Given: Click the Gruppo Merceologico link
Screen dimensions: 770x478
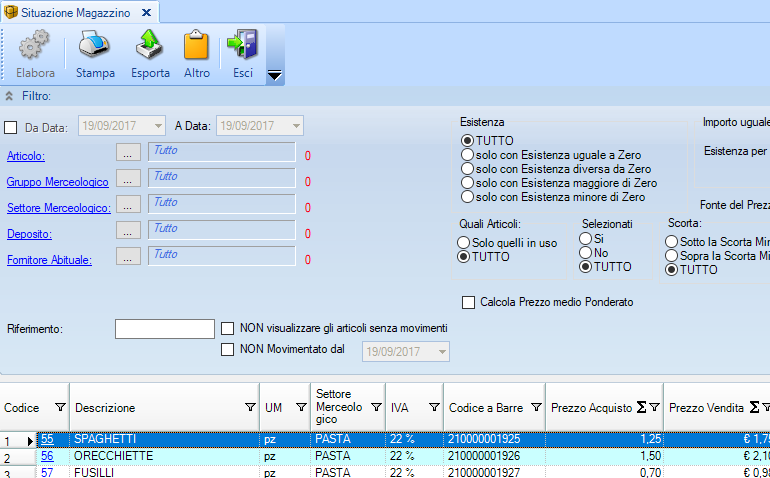Looking at the screenshot, I should point(57,182).
